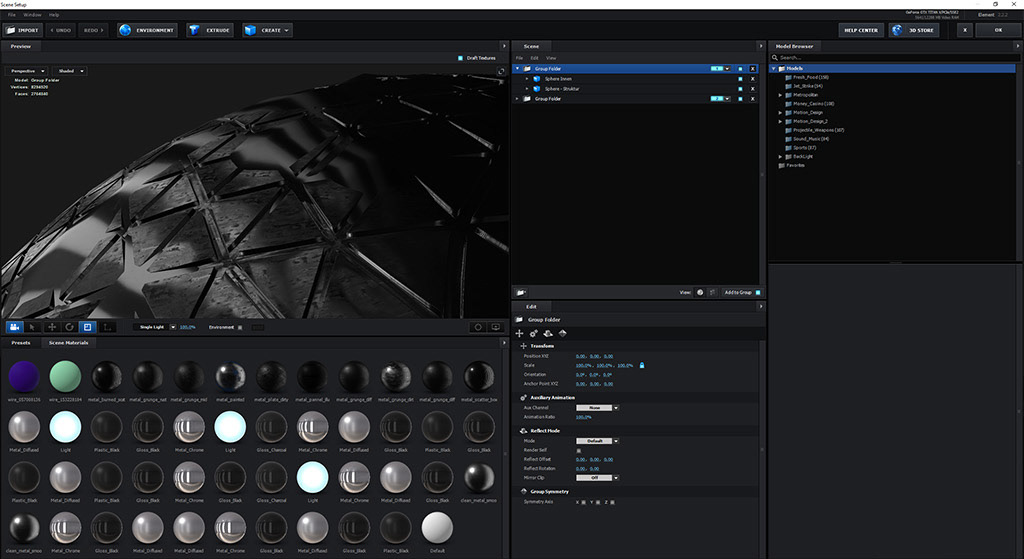Remove the selected Group Folder with its X
The height and width of the screenshot is (559, 1024).
752,69
